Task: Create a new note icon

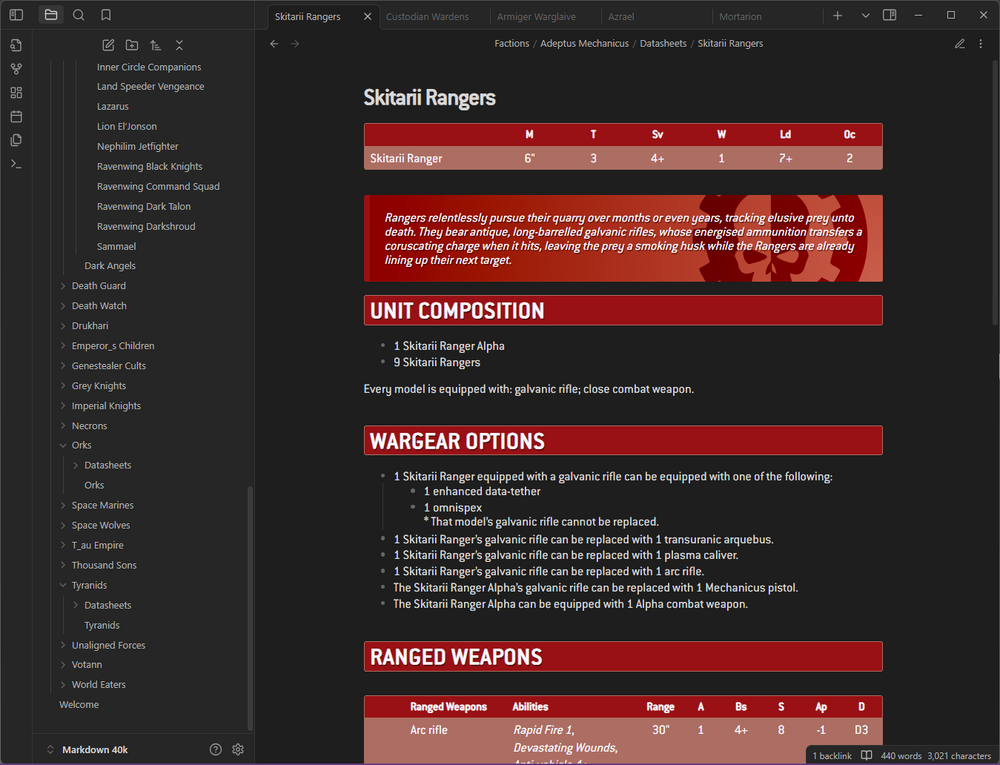Action: [x=108, y=45]
